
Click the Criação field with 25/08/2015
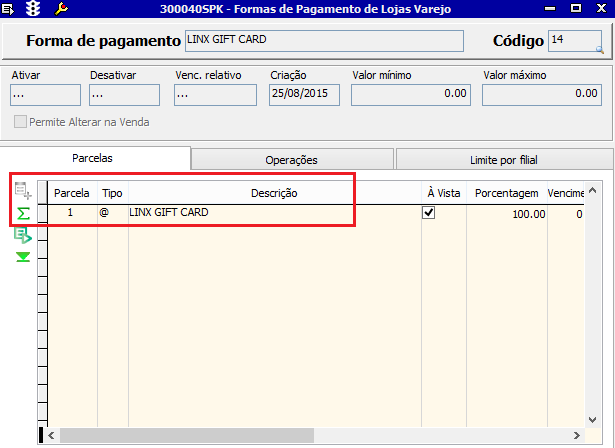point(304,95)
